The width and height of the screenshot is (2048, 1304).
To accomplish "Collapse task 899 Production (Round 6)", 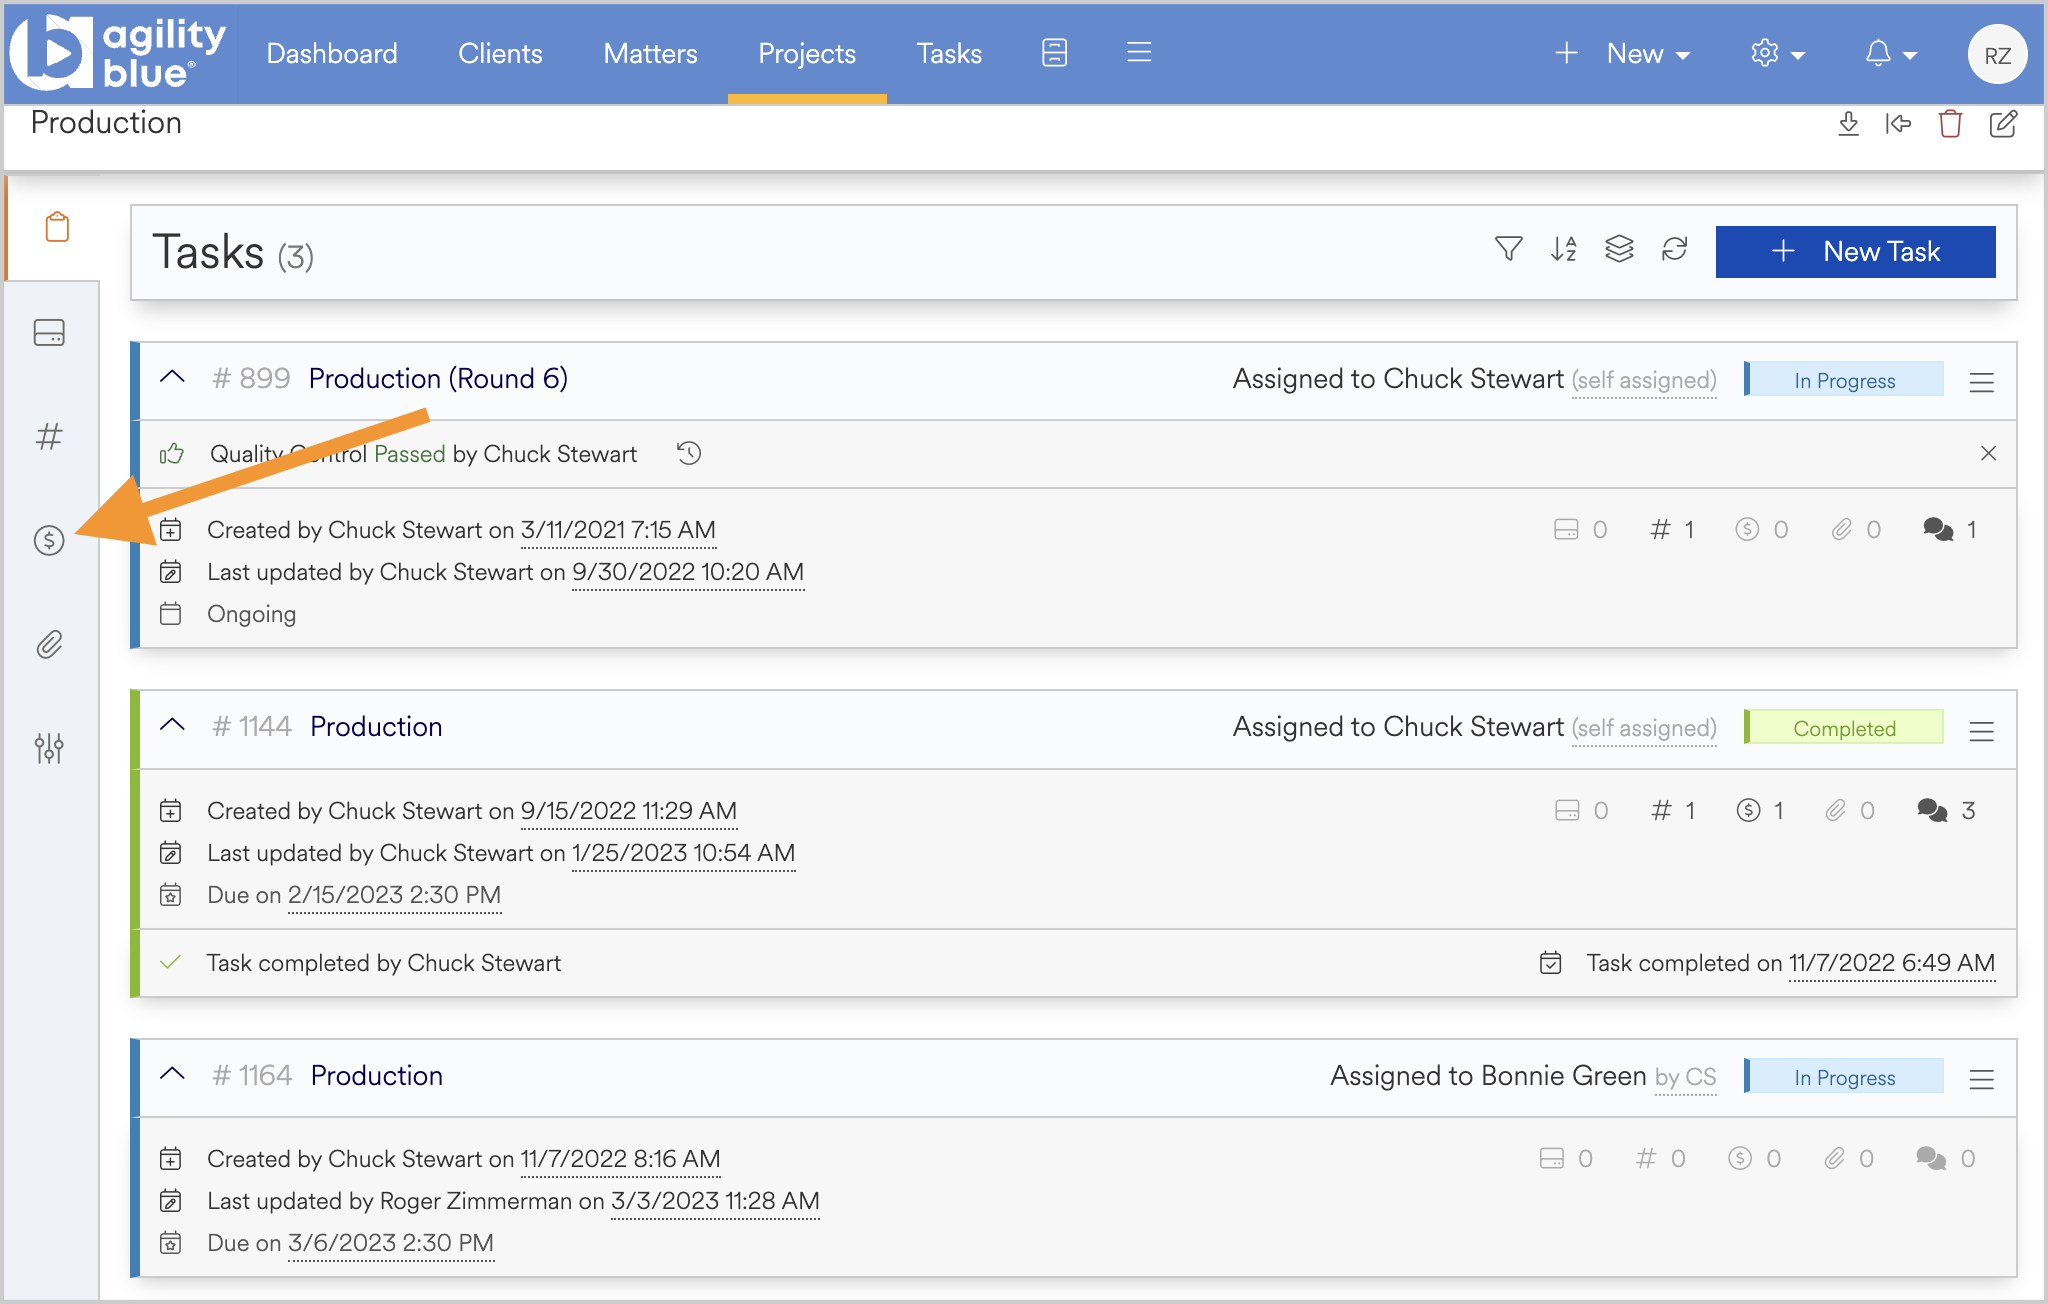I will point(173,378).
